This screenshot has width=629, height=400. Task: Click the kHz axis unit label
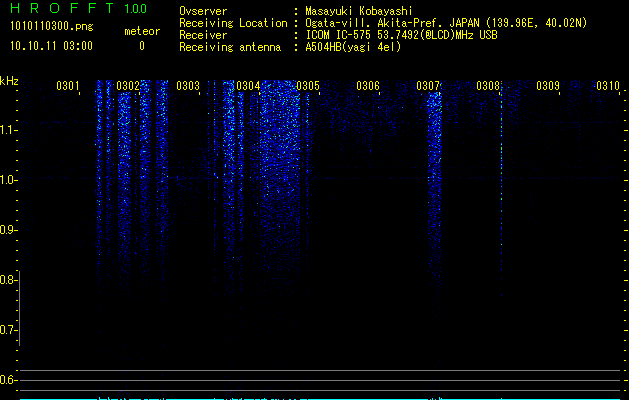[9, 81]
